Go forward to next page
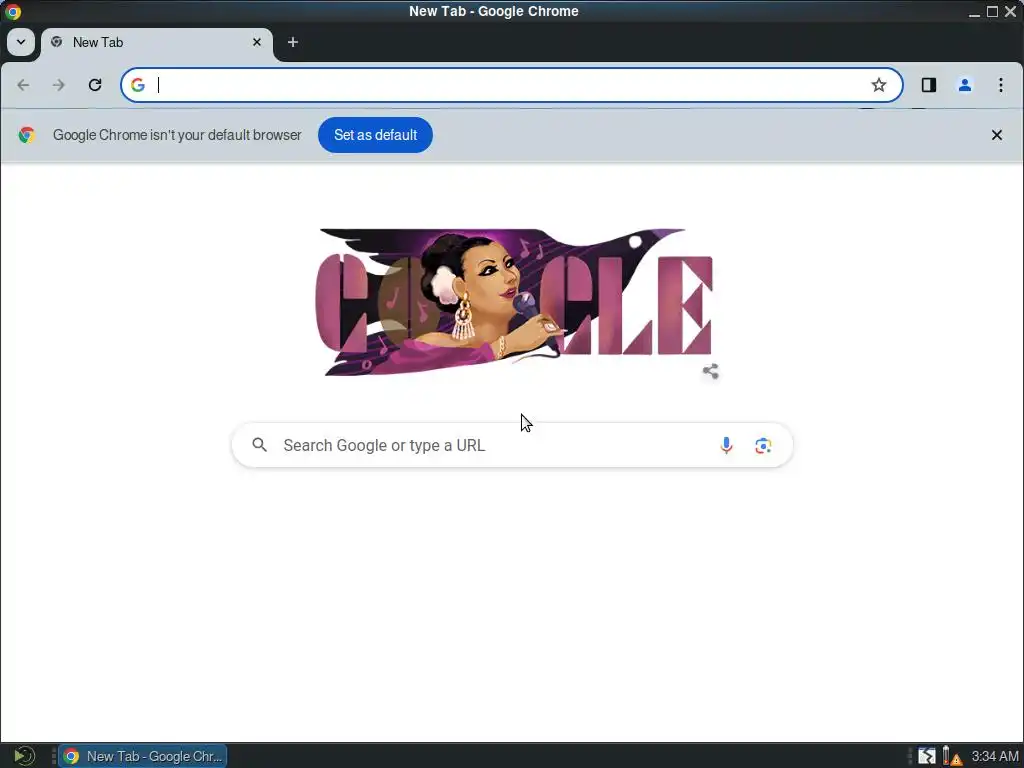 [59, 85]
